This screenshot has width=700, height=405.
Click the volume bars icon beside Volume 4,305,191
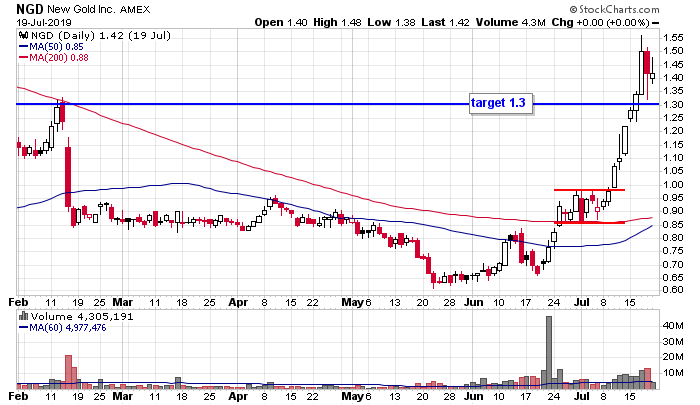(23, 317)
